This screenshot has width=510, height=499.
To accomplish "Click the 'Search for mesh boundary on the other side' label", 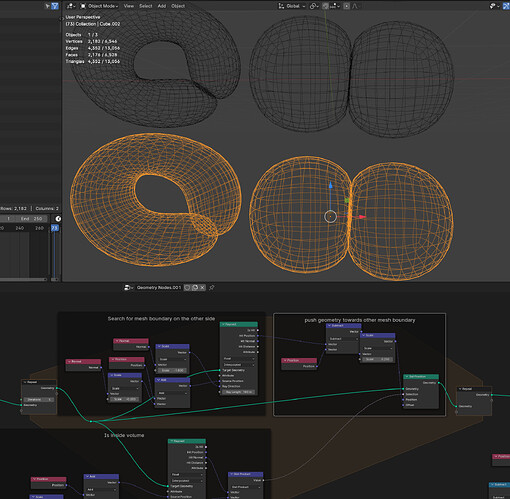I will 161,319.
